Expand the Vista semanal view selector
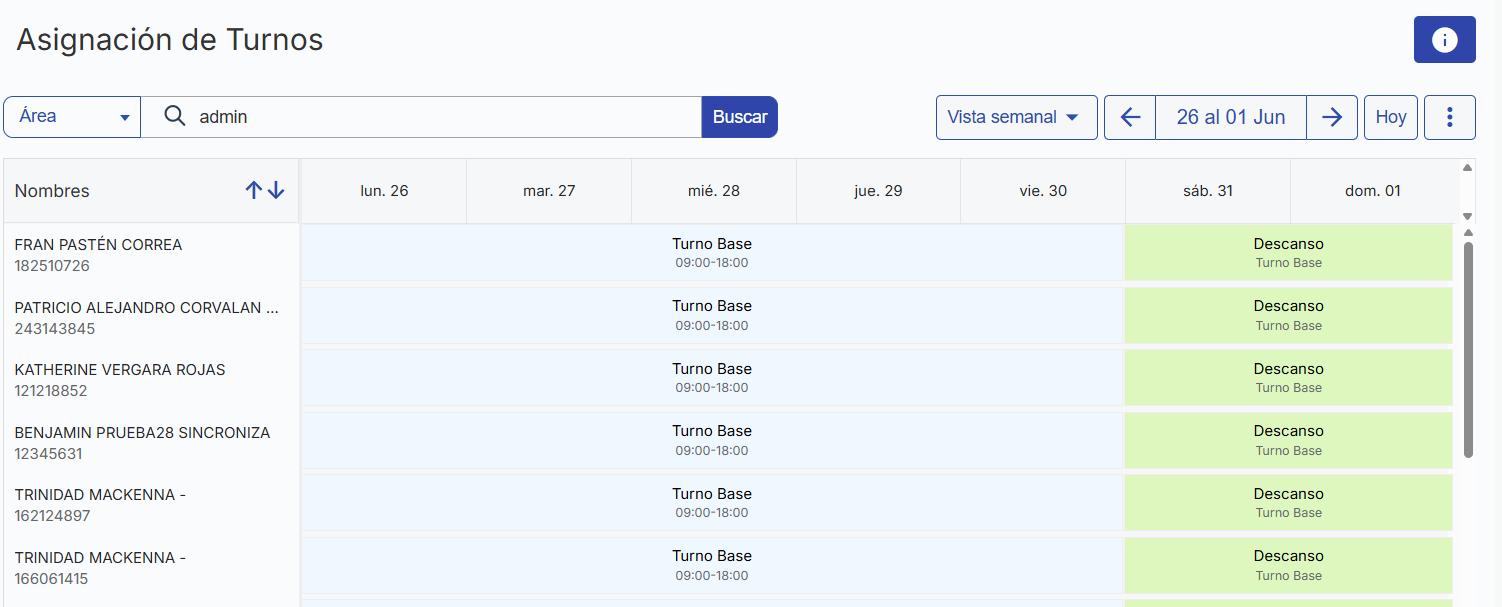The image size is (1502, 607). coord(1016,117)
